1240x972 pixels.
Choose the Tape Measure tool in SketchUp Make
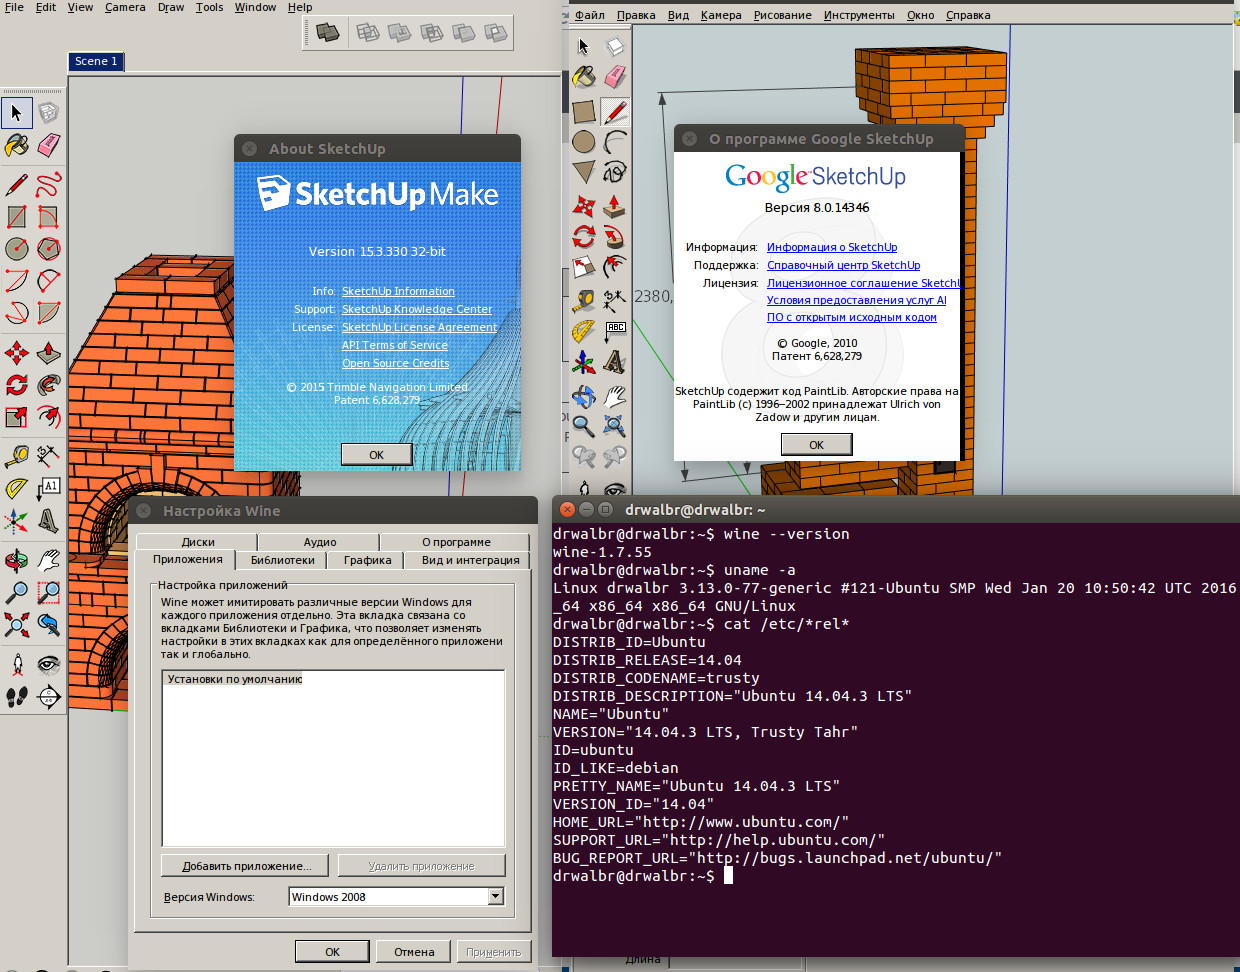coord(17,457)
